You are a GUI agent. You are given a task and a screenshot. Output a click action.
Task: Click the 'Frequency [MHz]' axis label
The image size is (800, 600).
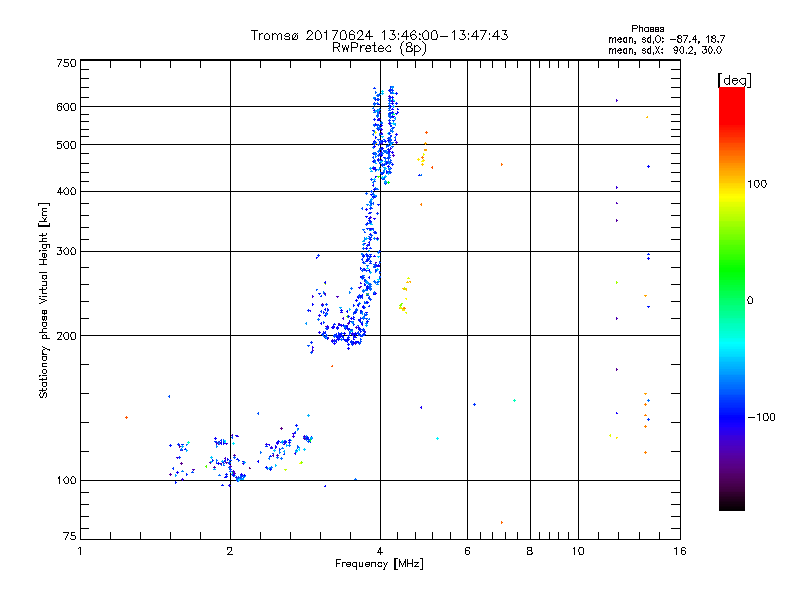tap(379, 564)
